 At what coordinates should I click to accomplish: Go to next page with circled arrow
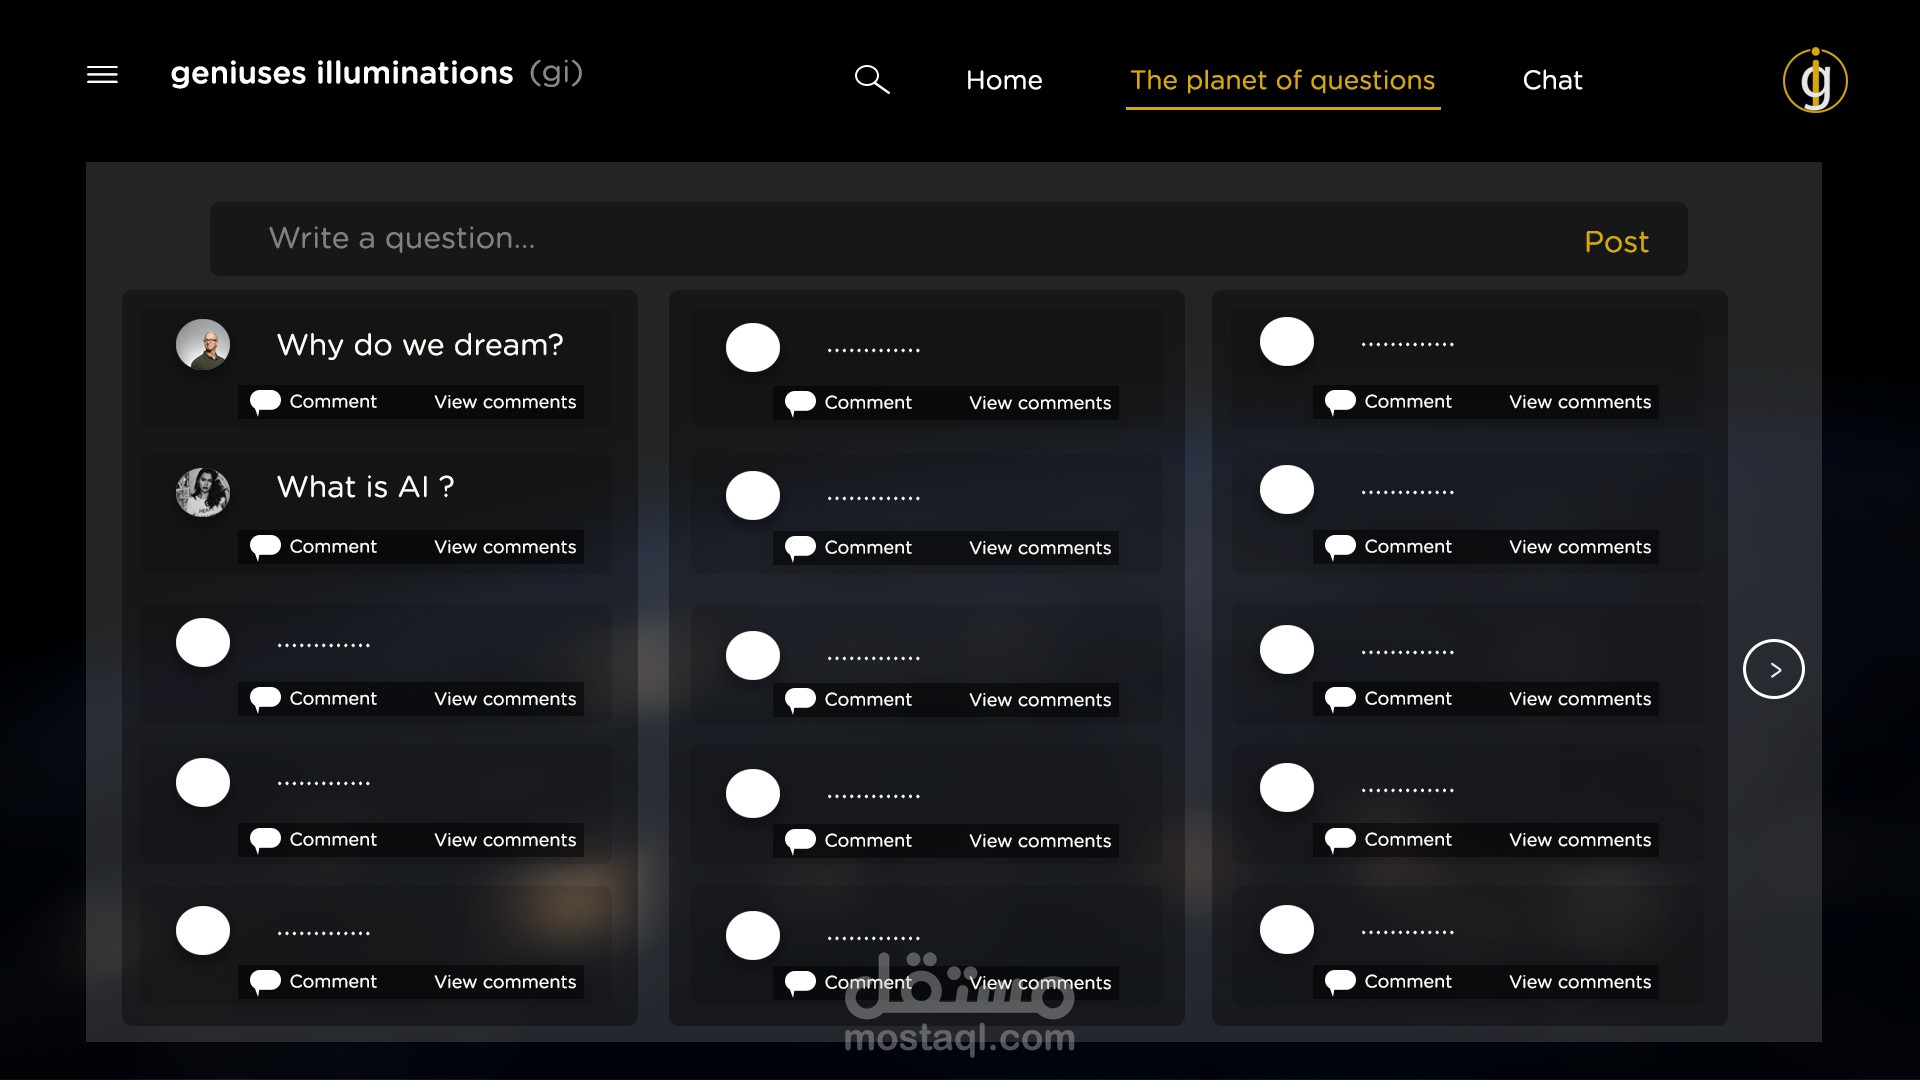1773,669
